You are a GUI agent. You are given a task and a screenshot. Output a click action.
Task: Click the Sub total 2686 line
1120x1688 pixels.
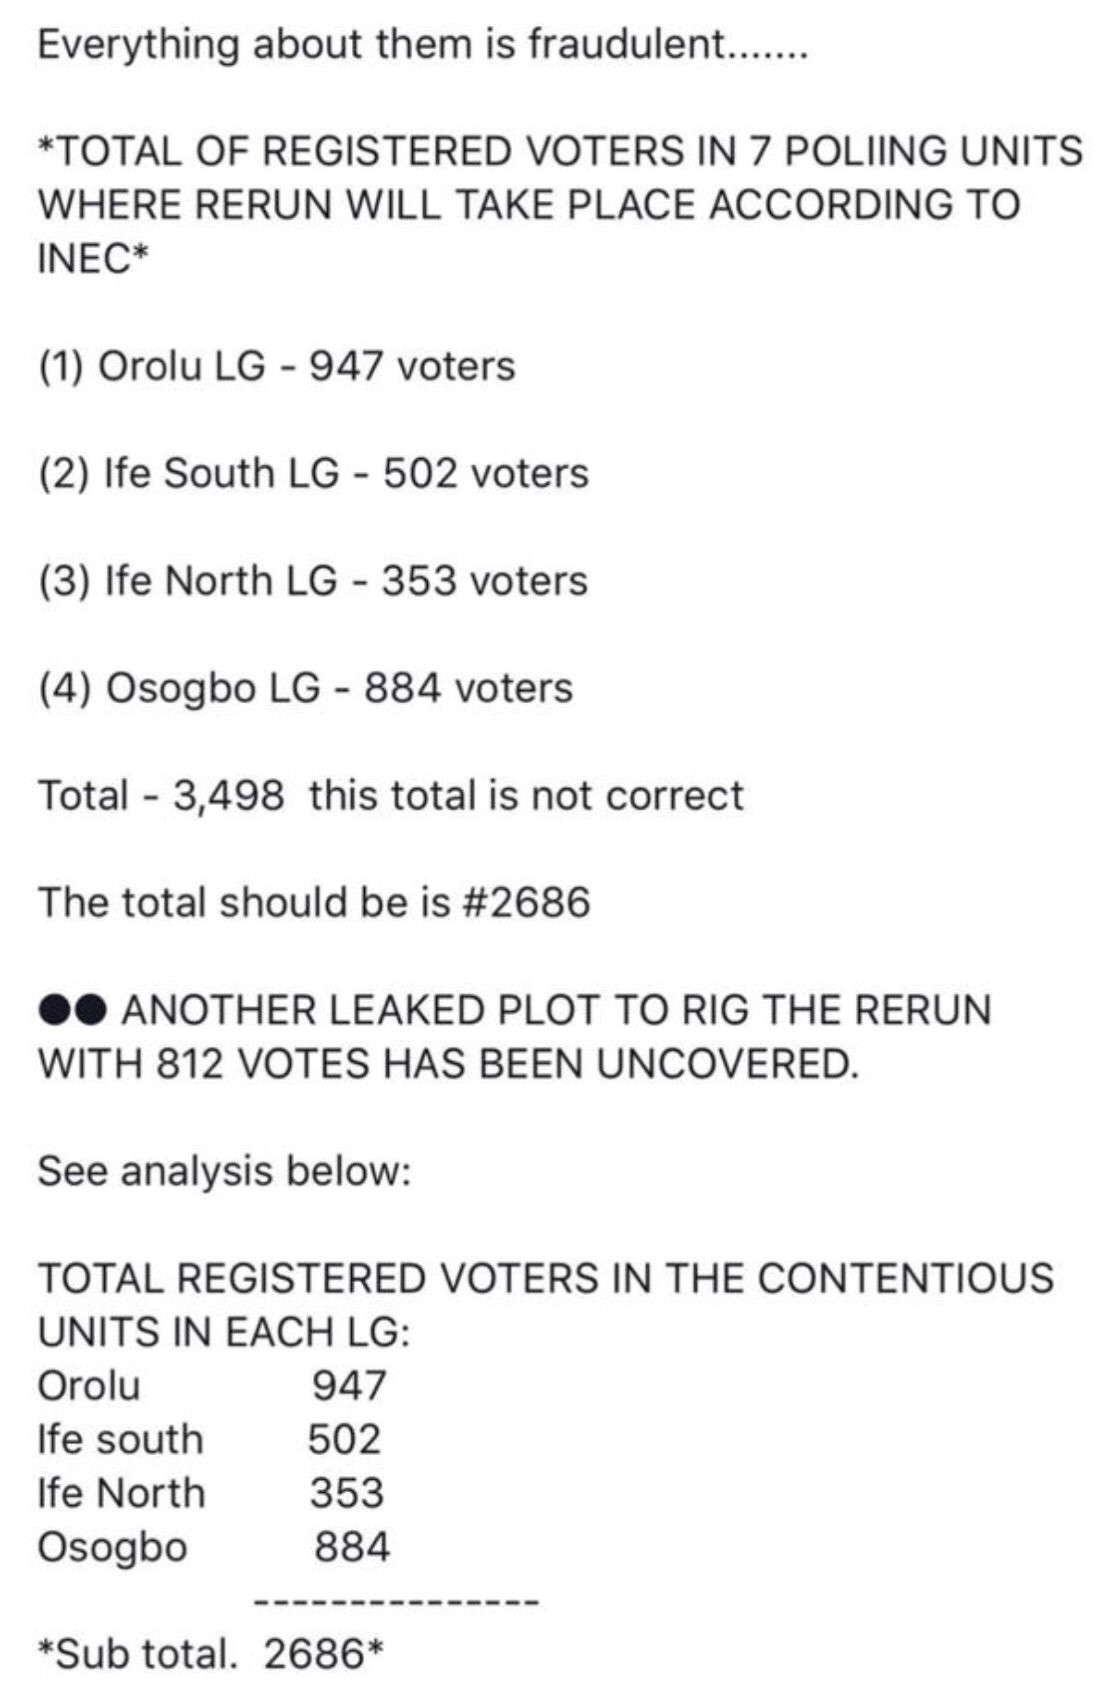click(210, 1654)
